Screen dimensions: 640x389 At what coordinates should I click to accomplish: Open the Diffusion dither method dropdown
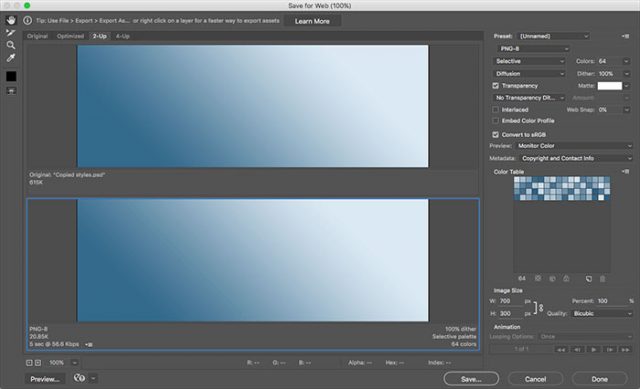coord(529,74)
